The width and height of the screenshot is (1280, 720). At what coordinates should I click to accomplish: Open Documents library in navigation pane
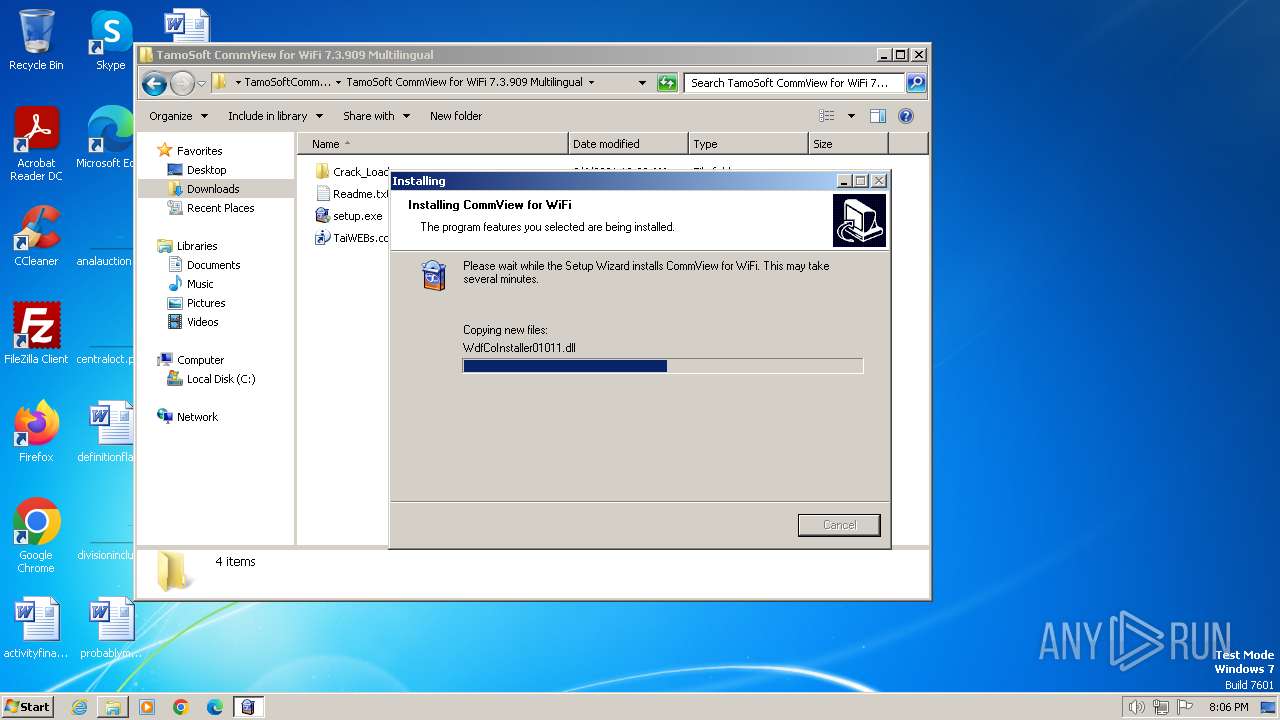tap(204, 265)
